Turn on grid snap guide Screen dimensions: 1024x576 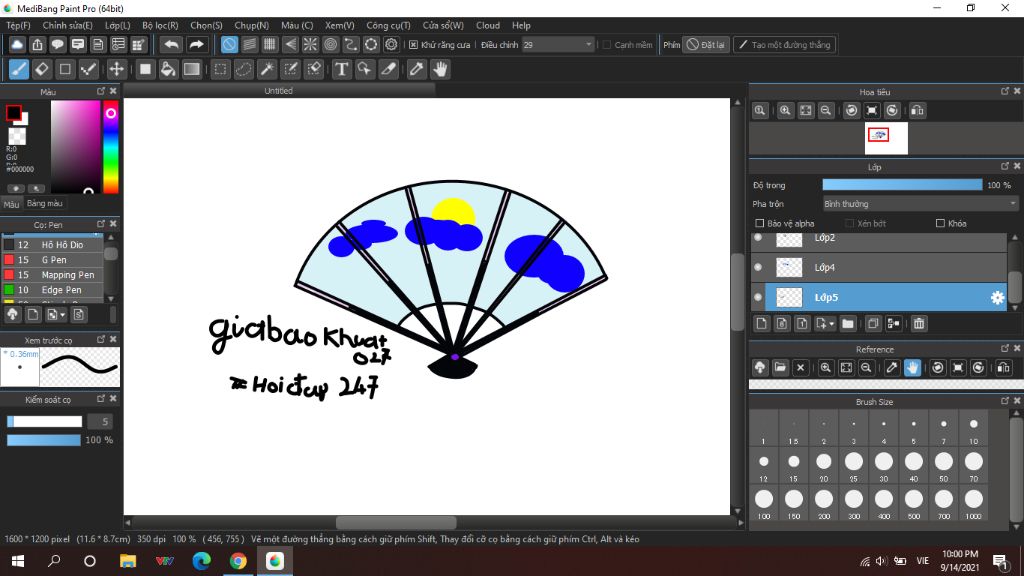click(x=270, y=44)
